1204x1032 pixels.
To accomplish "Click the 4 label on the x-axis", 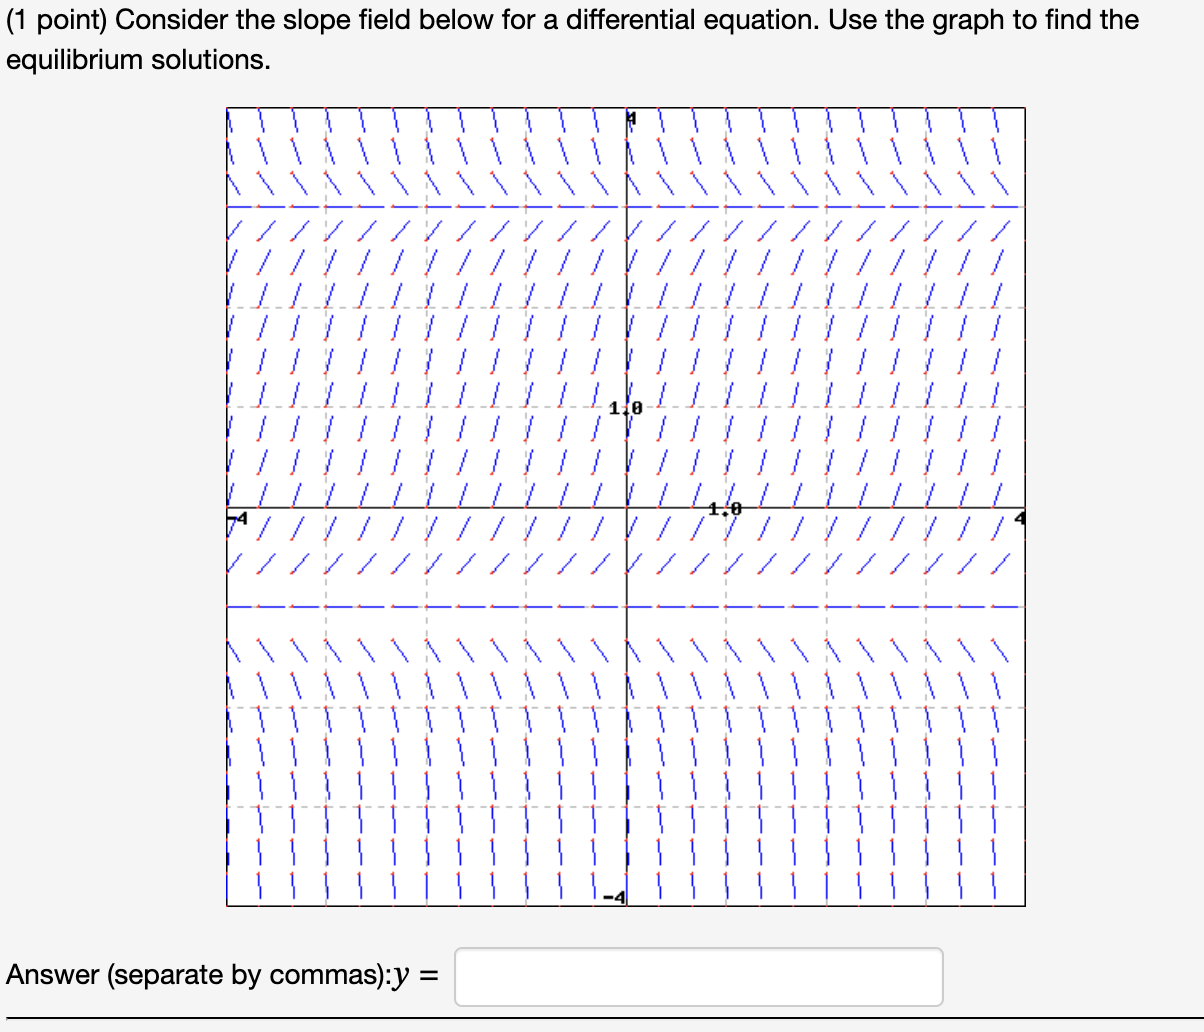I will click(x=1018, y=515).
